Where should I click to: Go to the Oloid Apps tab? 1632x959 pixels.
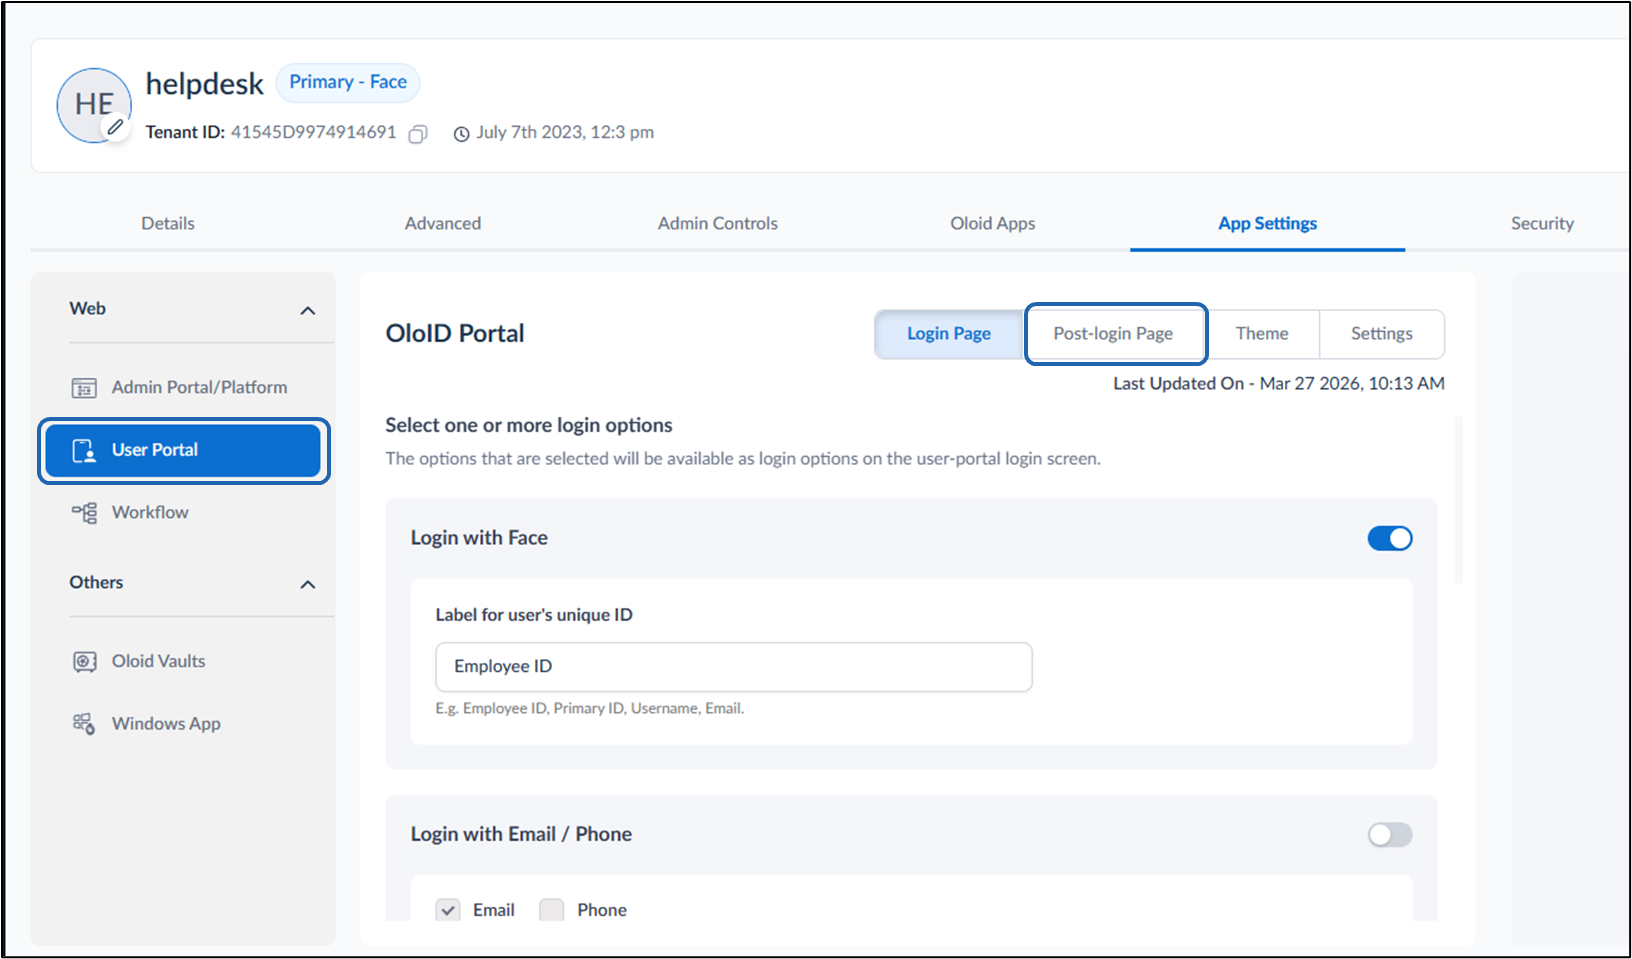pos(993,223)
